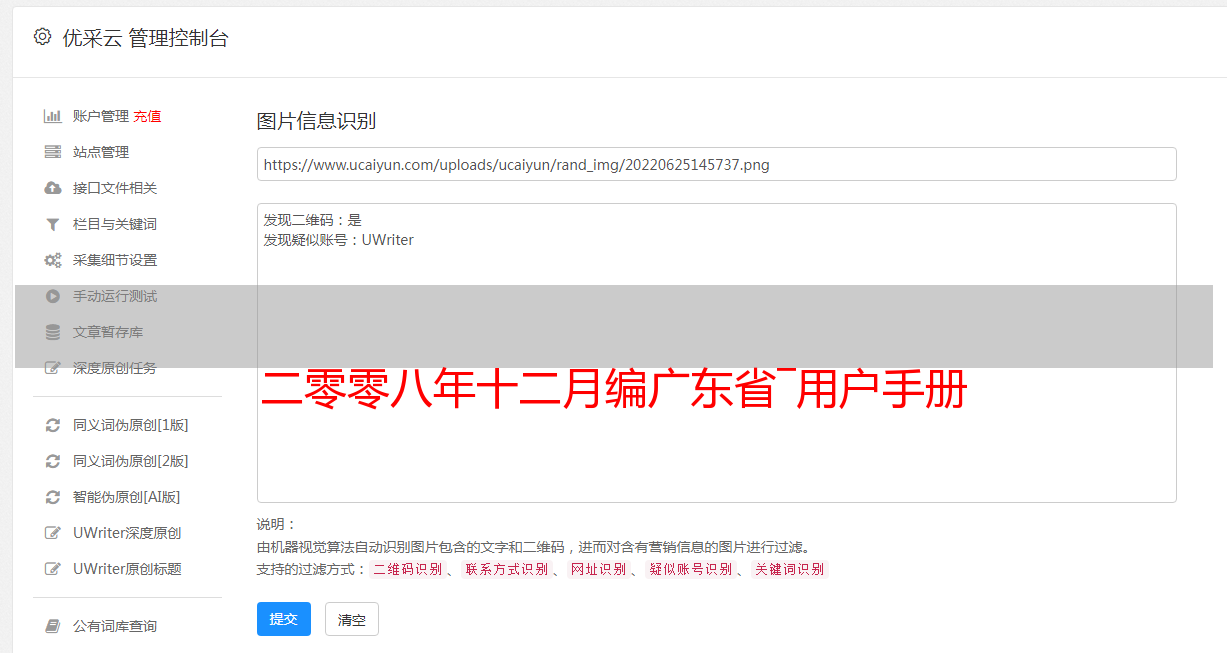Open 站点管理 in sidebar
The image size is (1227, 653).
101,152
